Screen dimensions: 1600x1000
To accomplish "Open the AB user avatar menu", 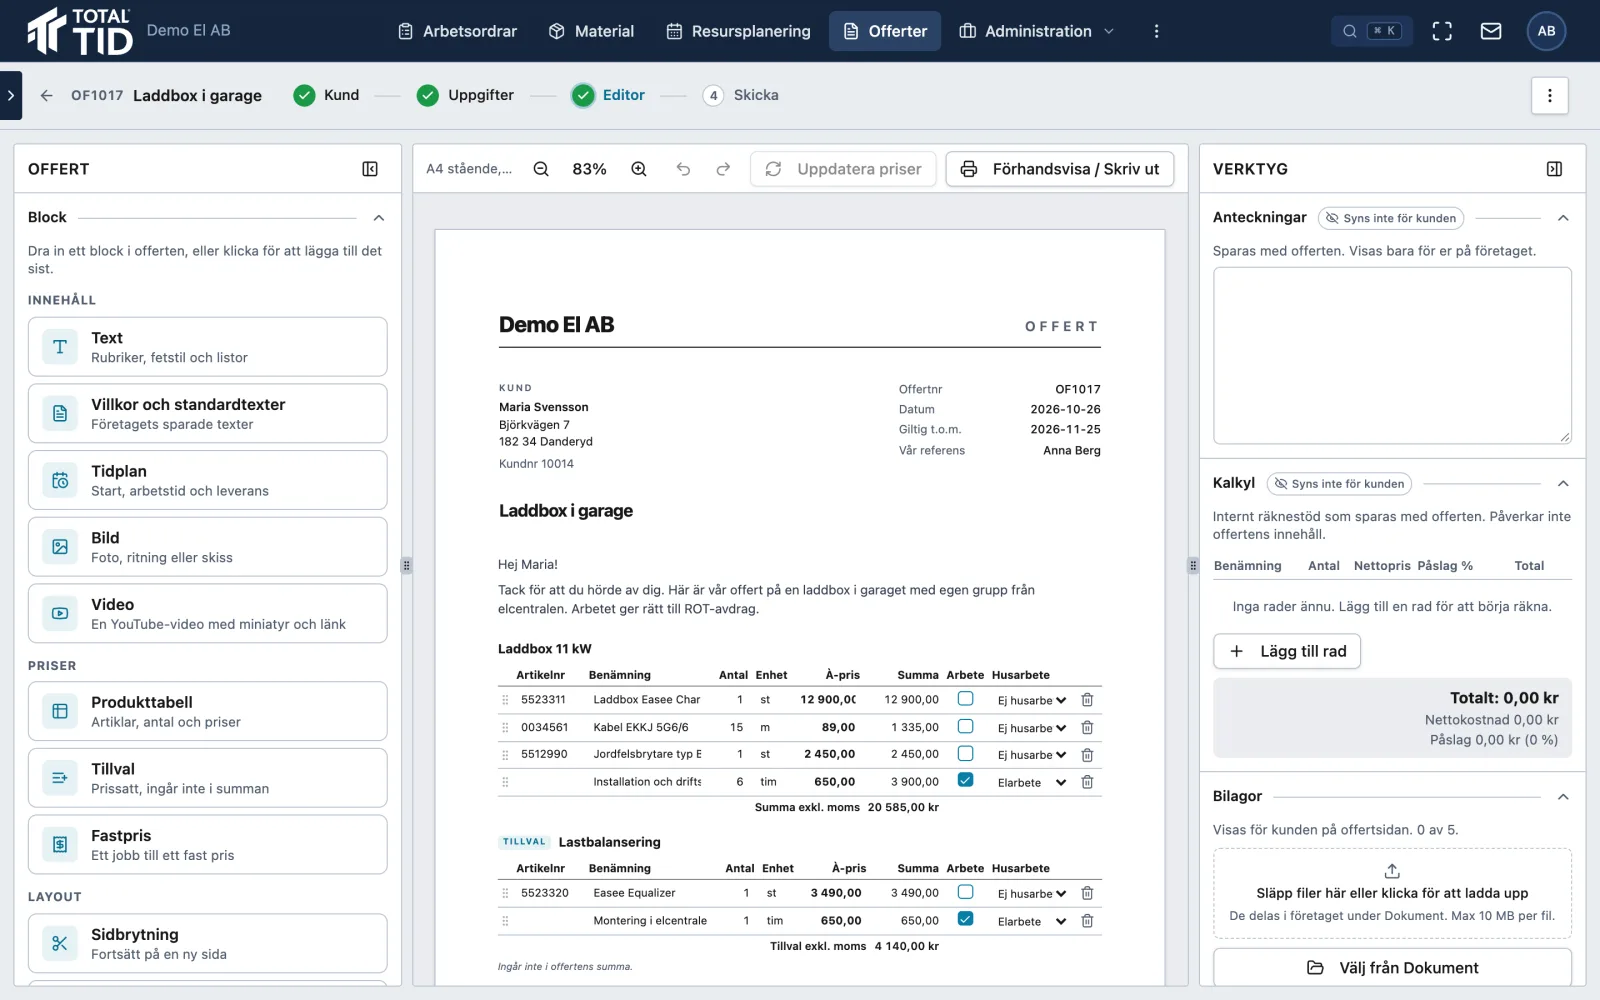I will pyautogui.click(x=1546, y=31).
